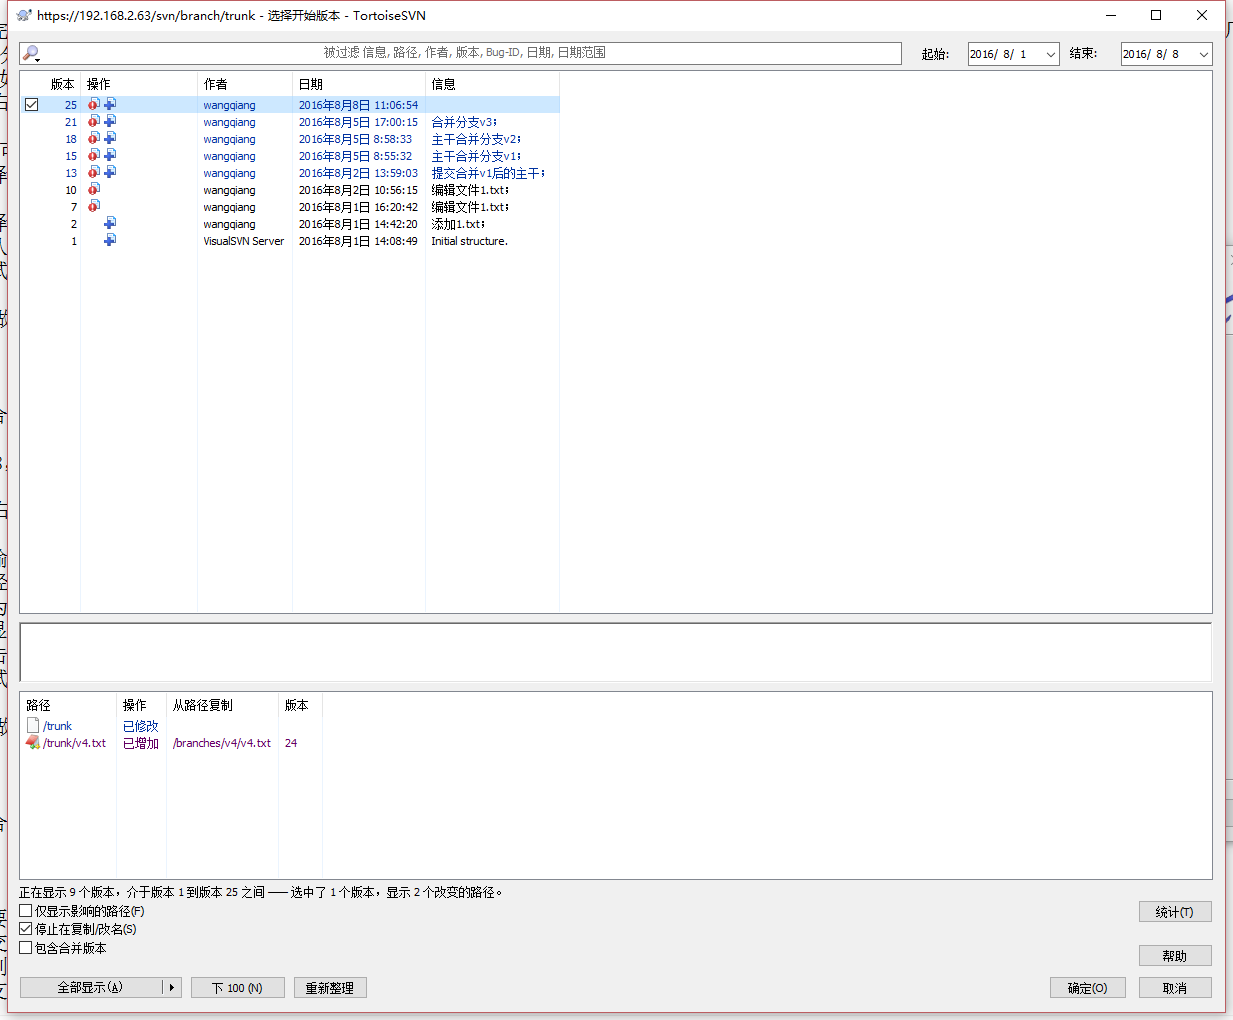This screenshot has height=1020, width=1233.
Task: Click the added icon on revision 1
Action: tap(110, 240)
